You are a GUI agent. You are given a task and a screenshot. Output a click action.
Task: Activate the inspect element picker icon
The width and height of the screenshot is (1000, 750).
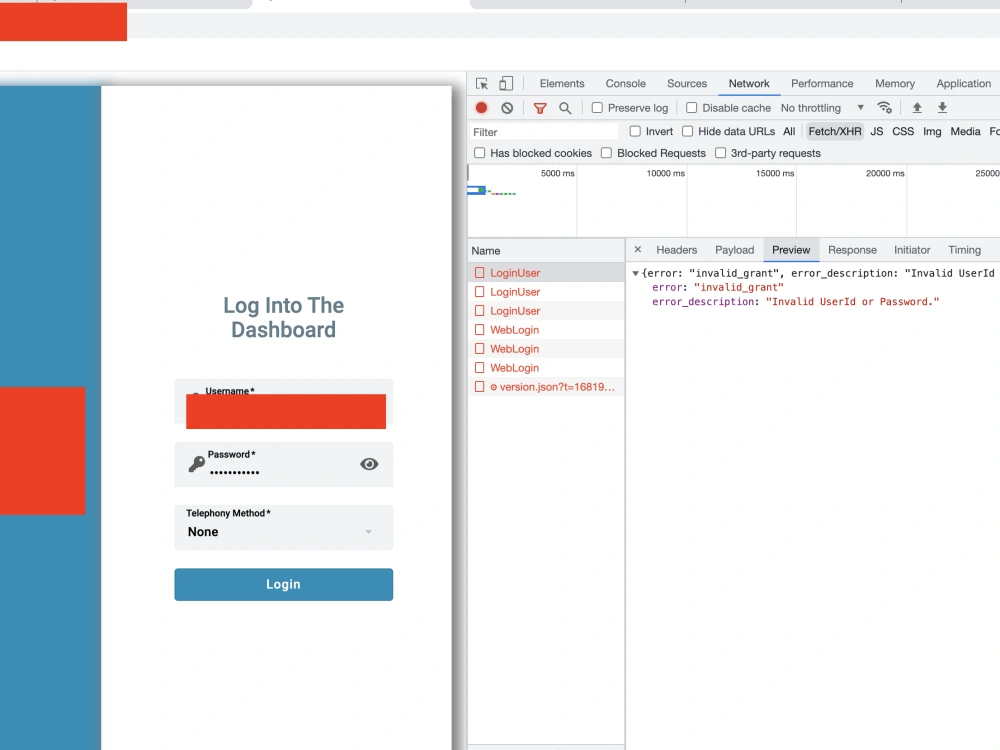pos(482,84)
